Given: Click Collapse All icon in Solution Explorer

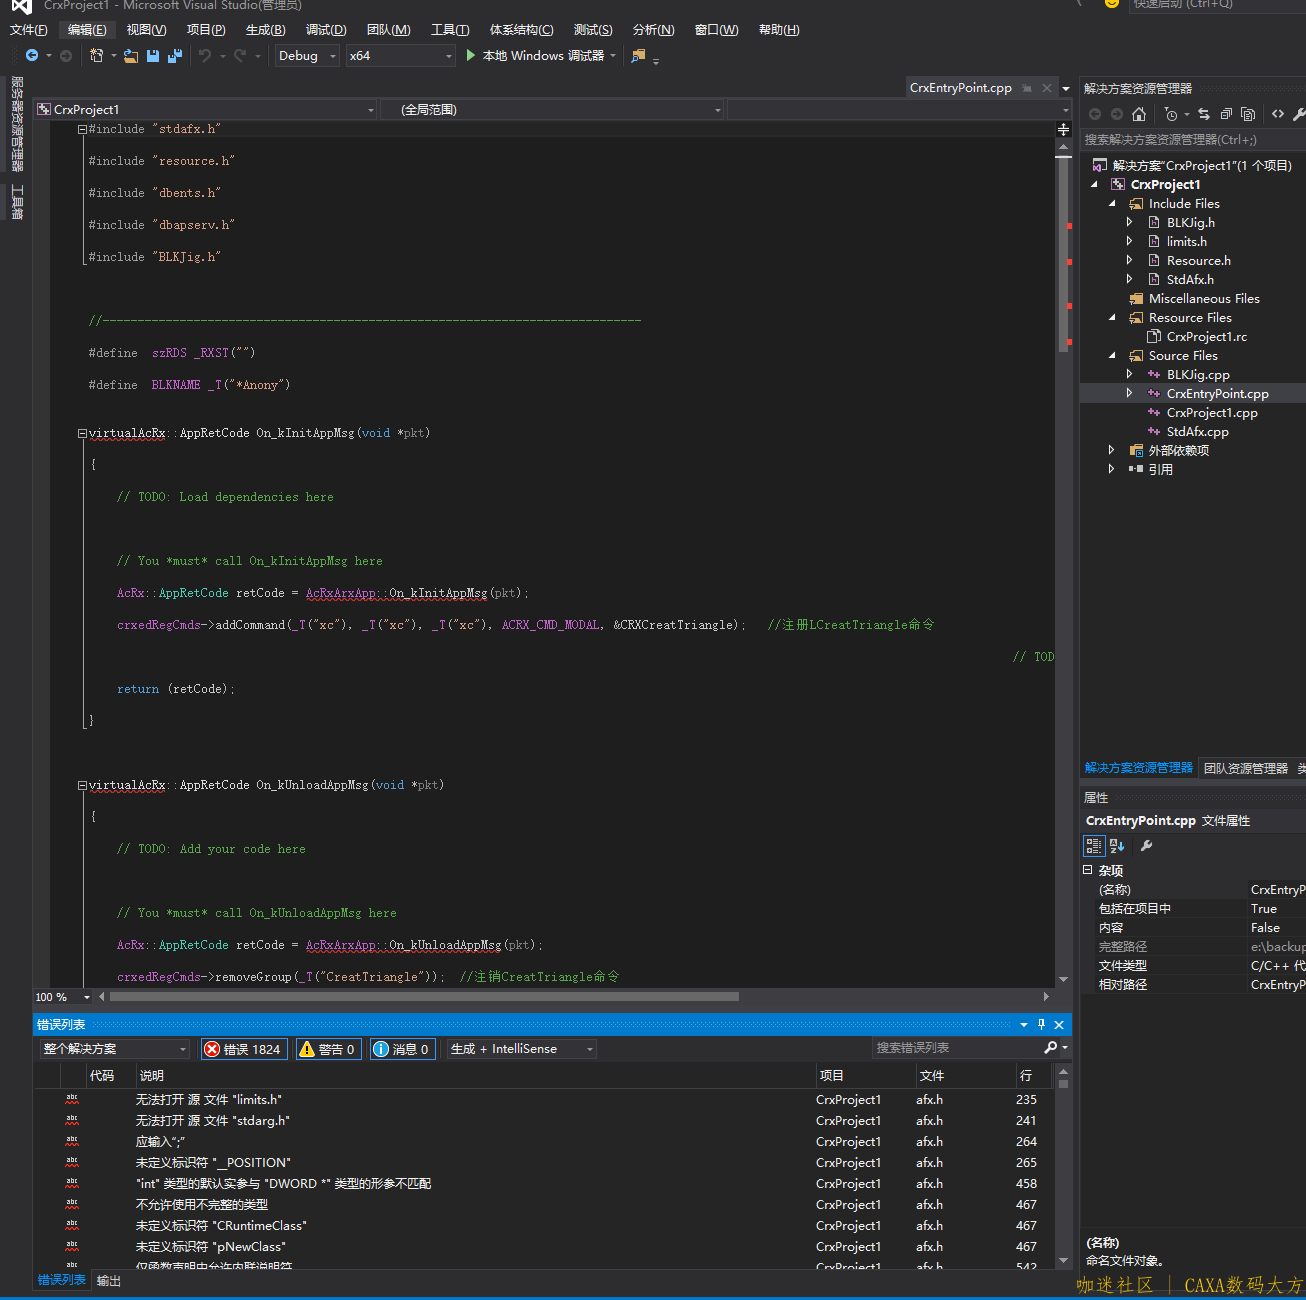Looking at the screenshot, I should pos(1226,114).
